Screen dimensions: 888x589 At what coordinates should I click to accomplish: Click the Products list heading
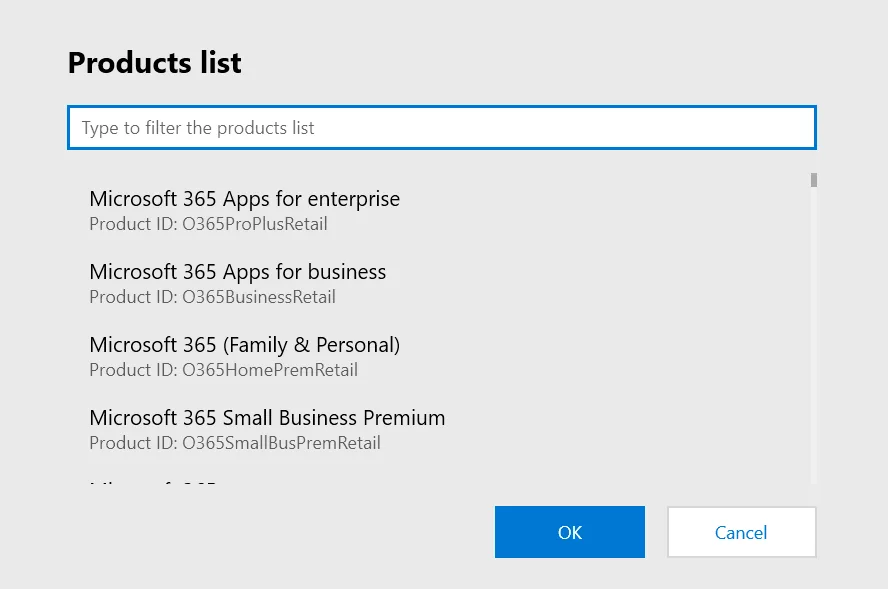(154, 63)
